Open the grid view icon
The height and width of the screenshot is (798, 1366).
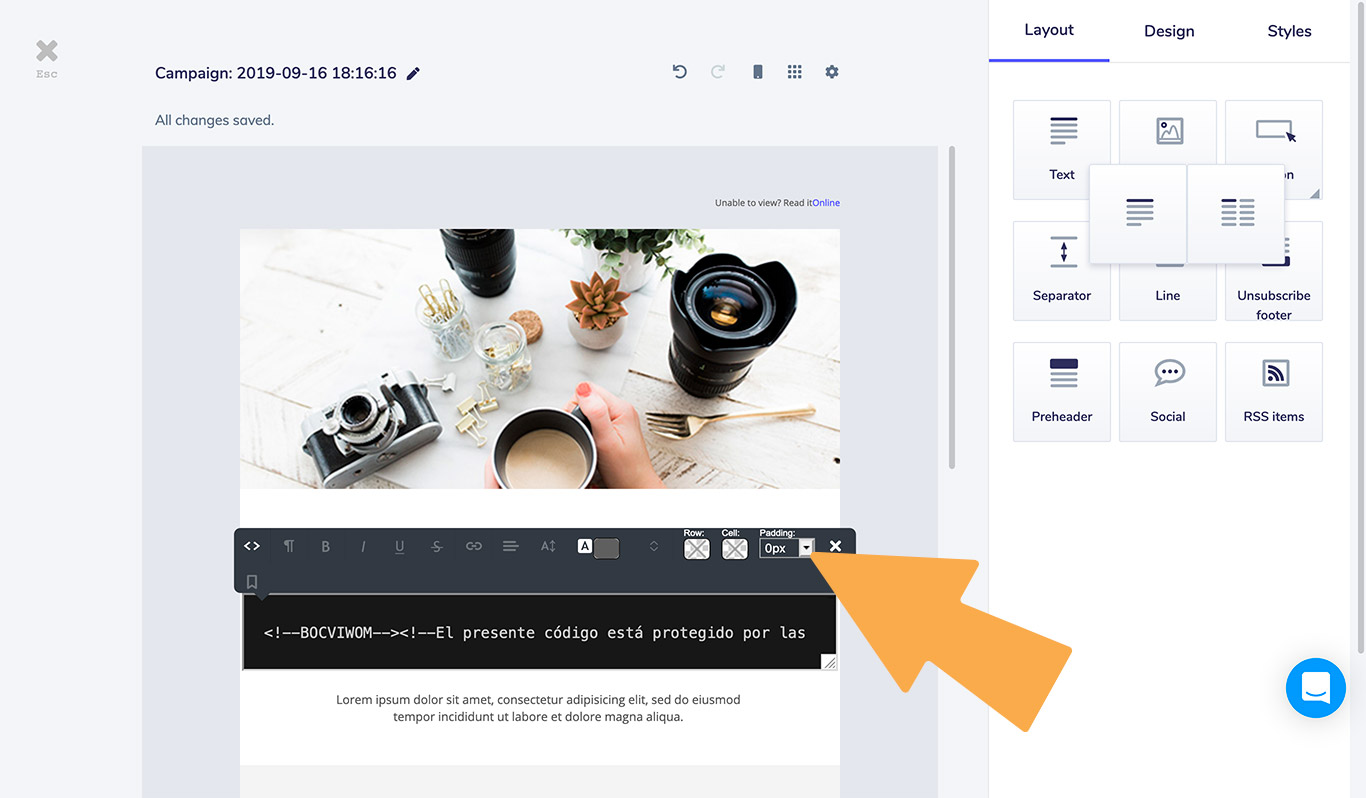(x=795, y=72)
